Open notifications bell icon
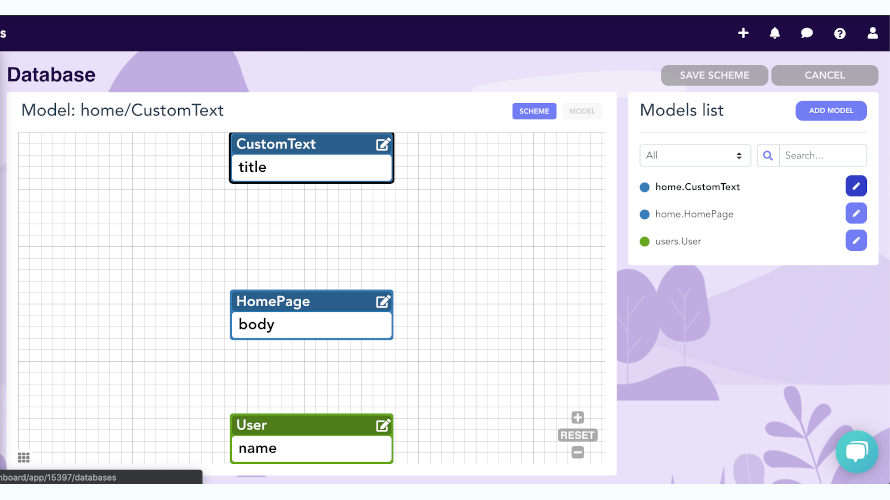The width and height of the screenshot is (890, 500). pyautogui.click(x=775, y=33)
